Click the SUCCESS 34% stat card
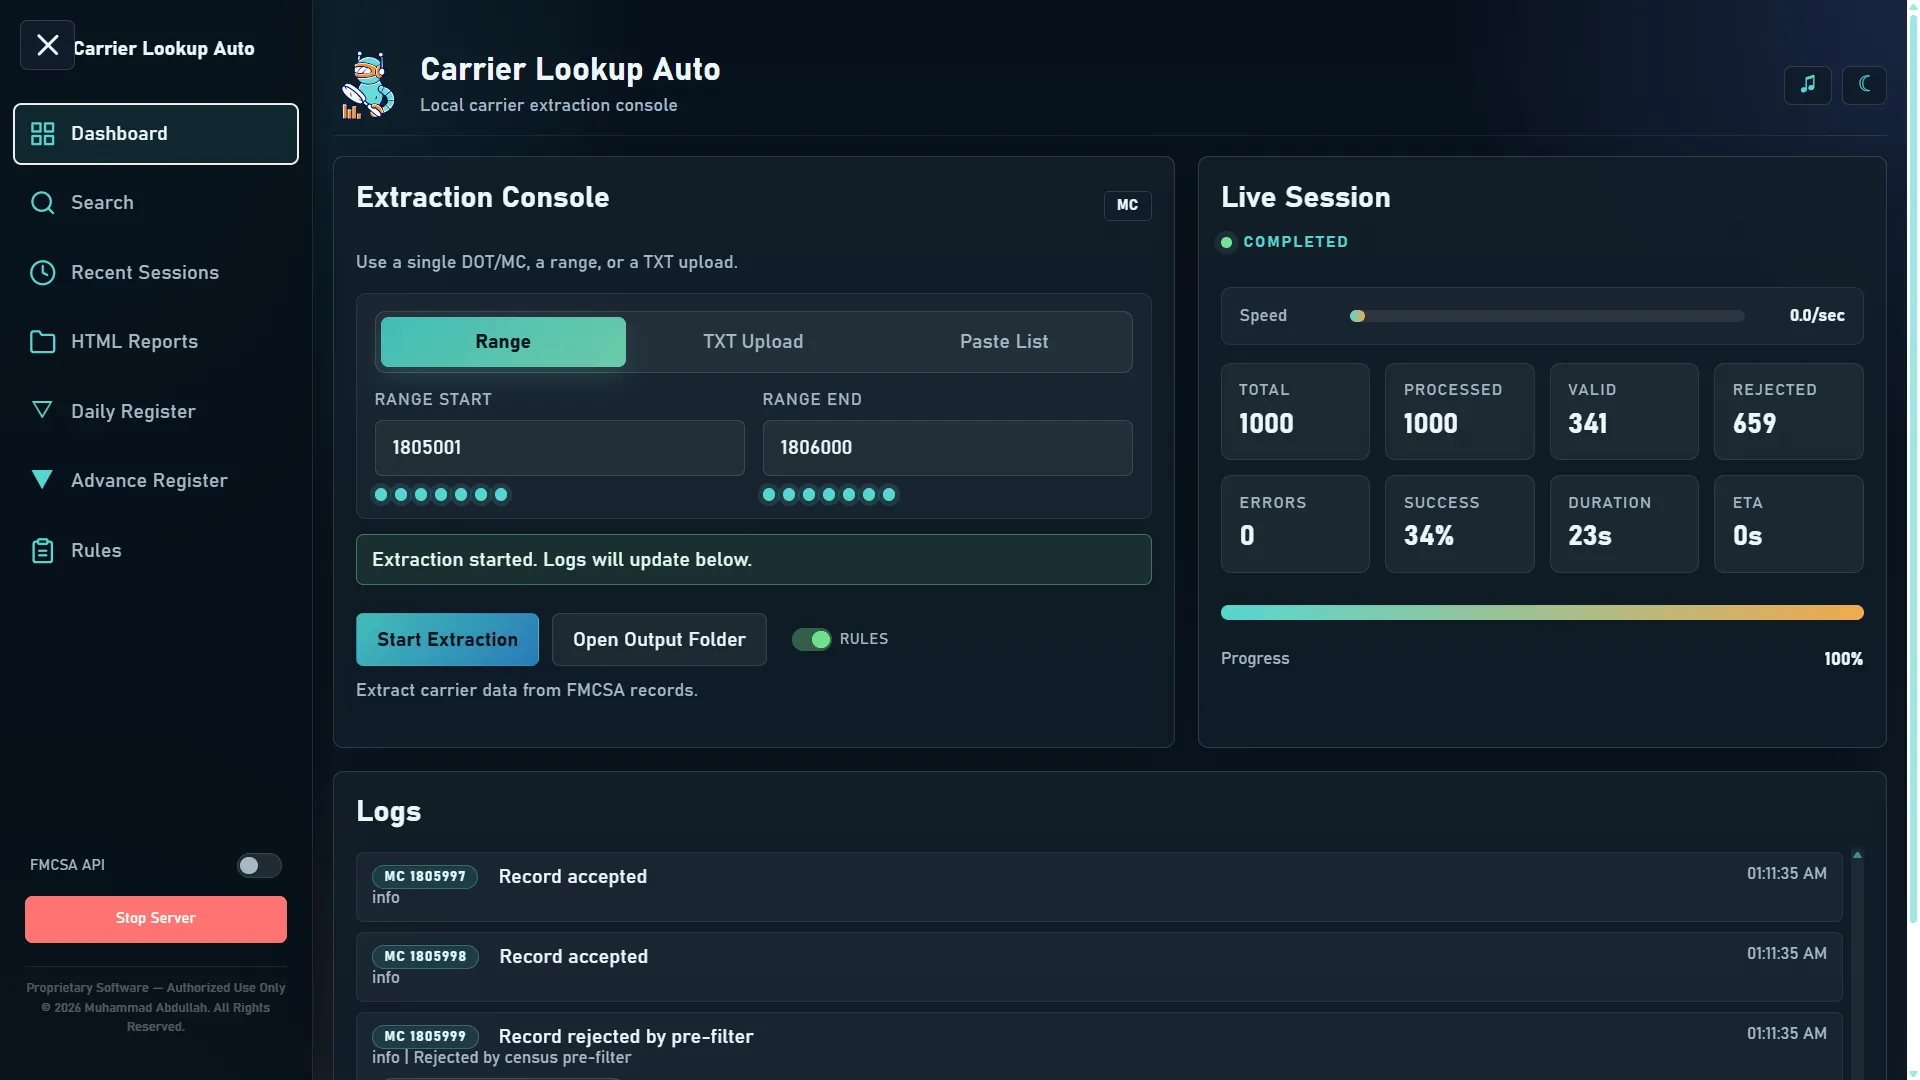 tap(1460, 524)
